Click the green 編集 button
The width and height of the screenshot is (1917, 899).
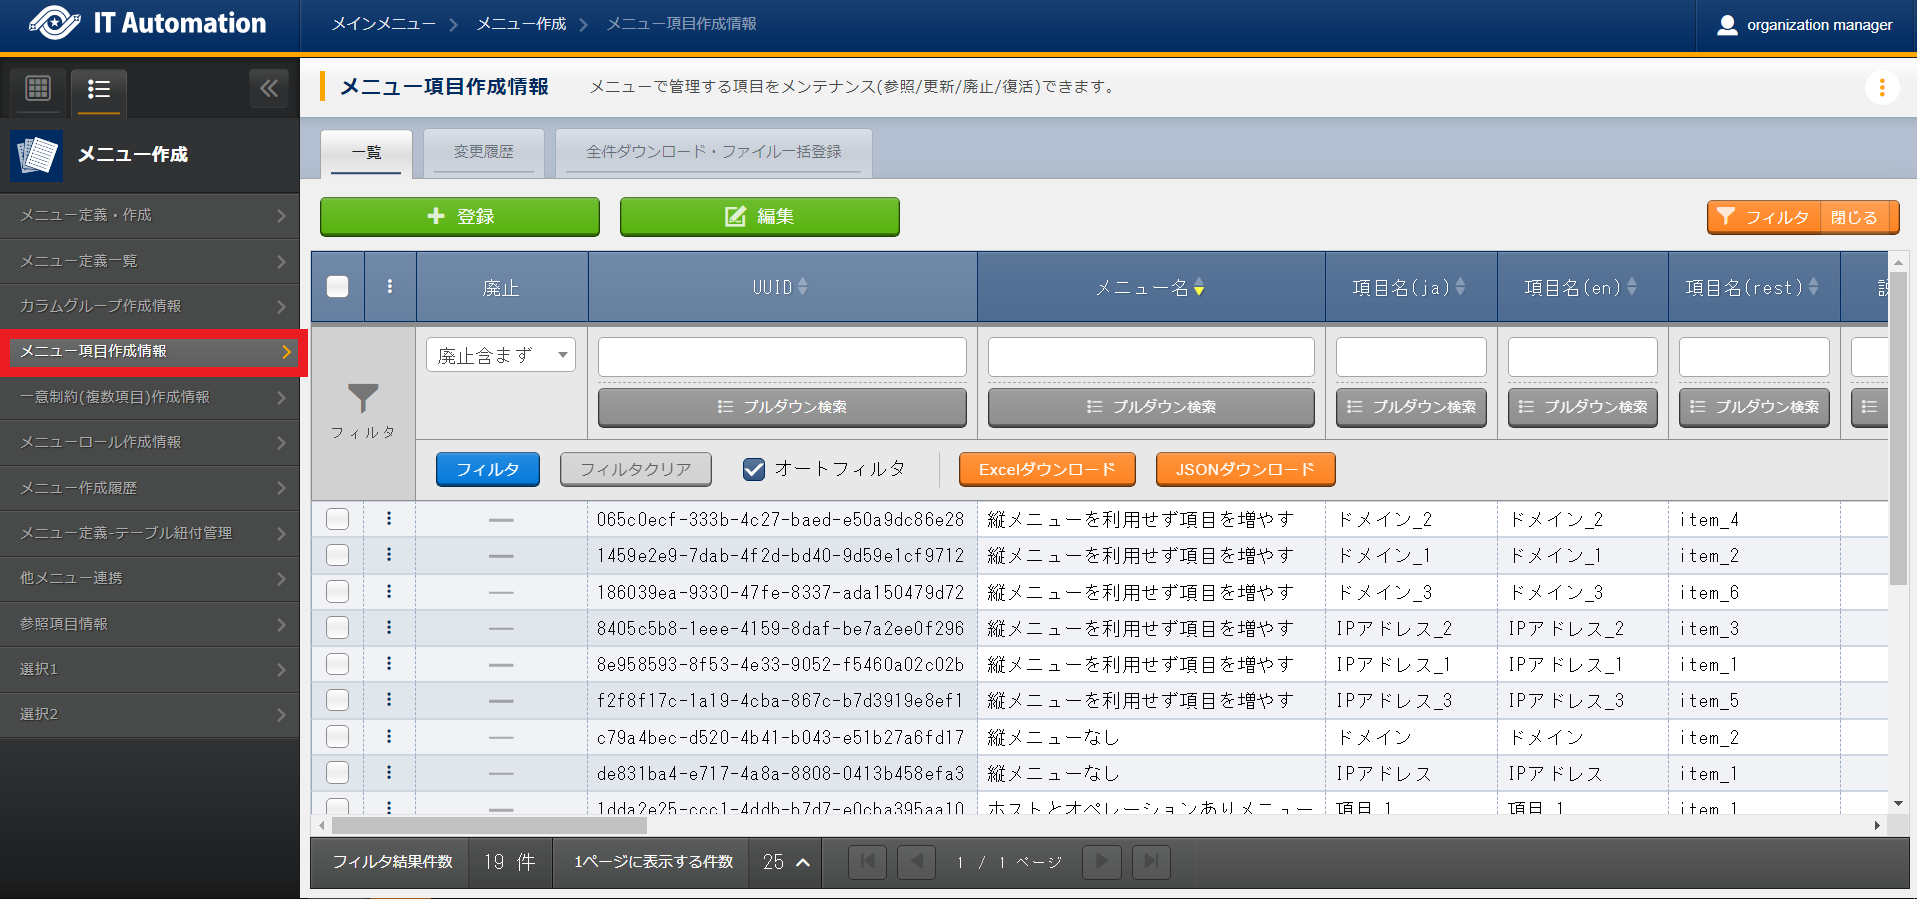tap(760, 216)
